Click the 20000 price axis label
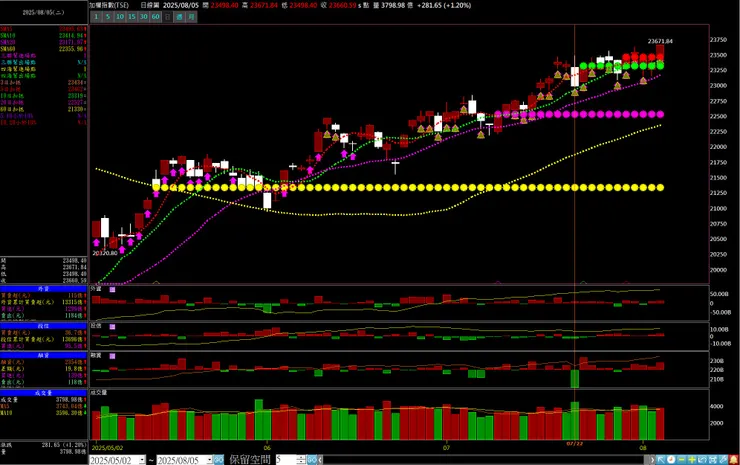This screenshot has height=465, width=740. coord(718,270)
